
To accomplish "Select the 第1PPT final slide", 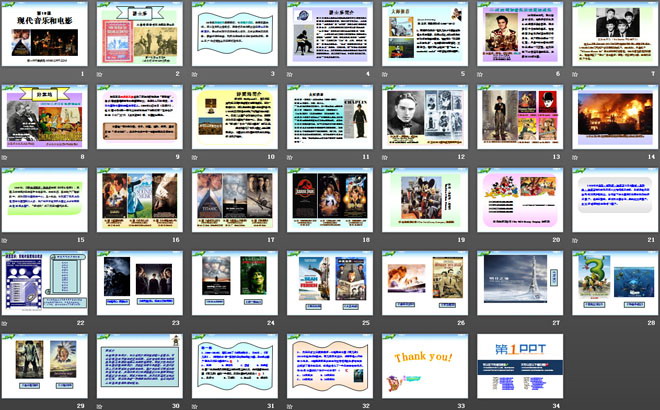I will [x=519, y=364].
